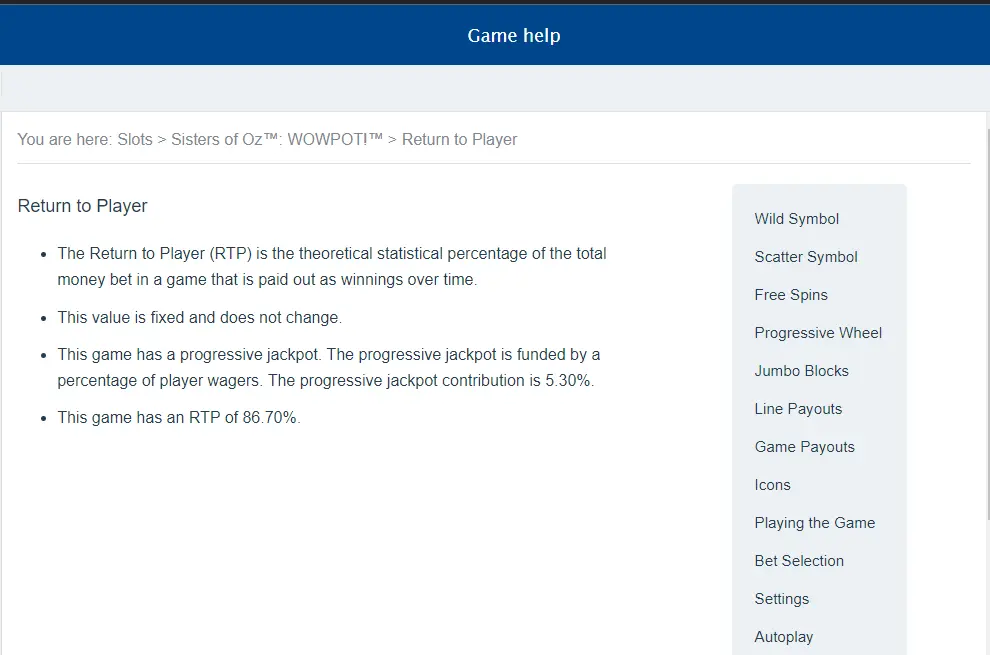
Task: Click the Slots breadcrumb link
Action: point(135,139)
